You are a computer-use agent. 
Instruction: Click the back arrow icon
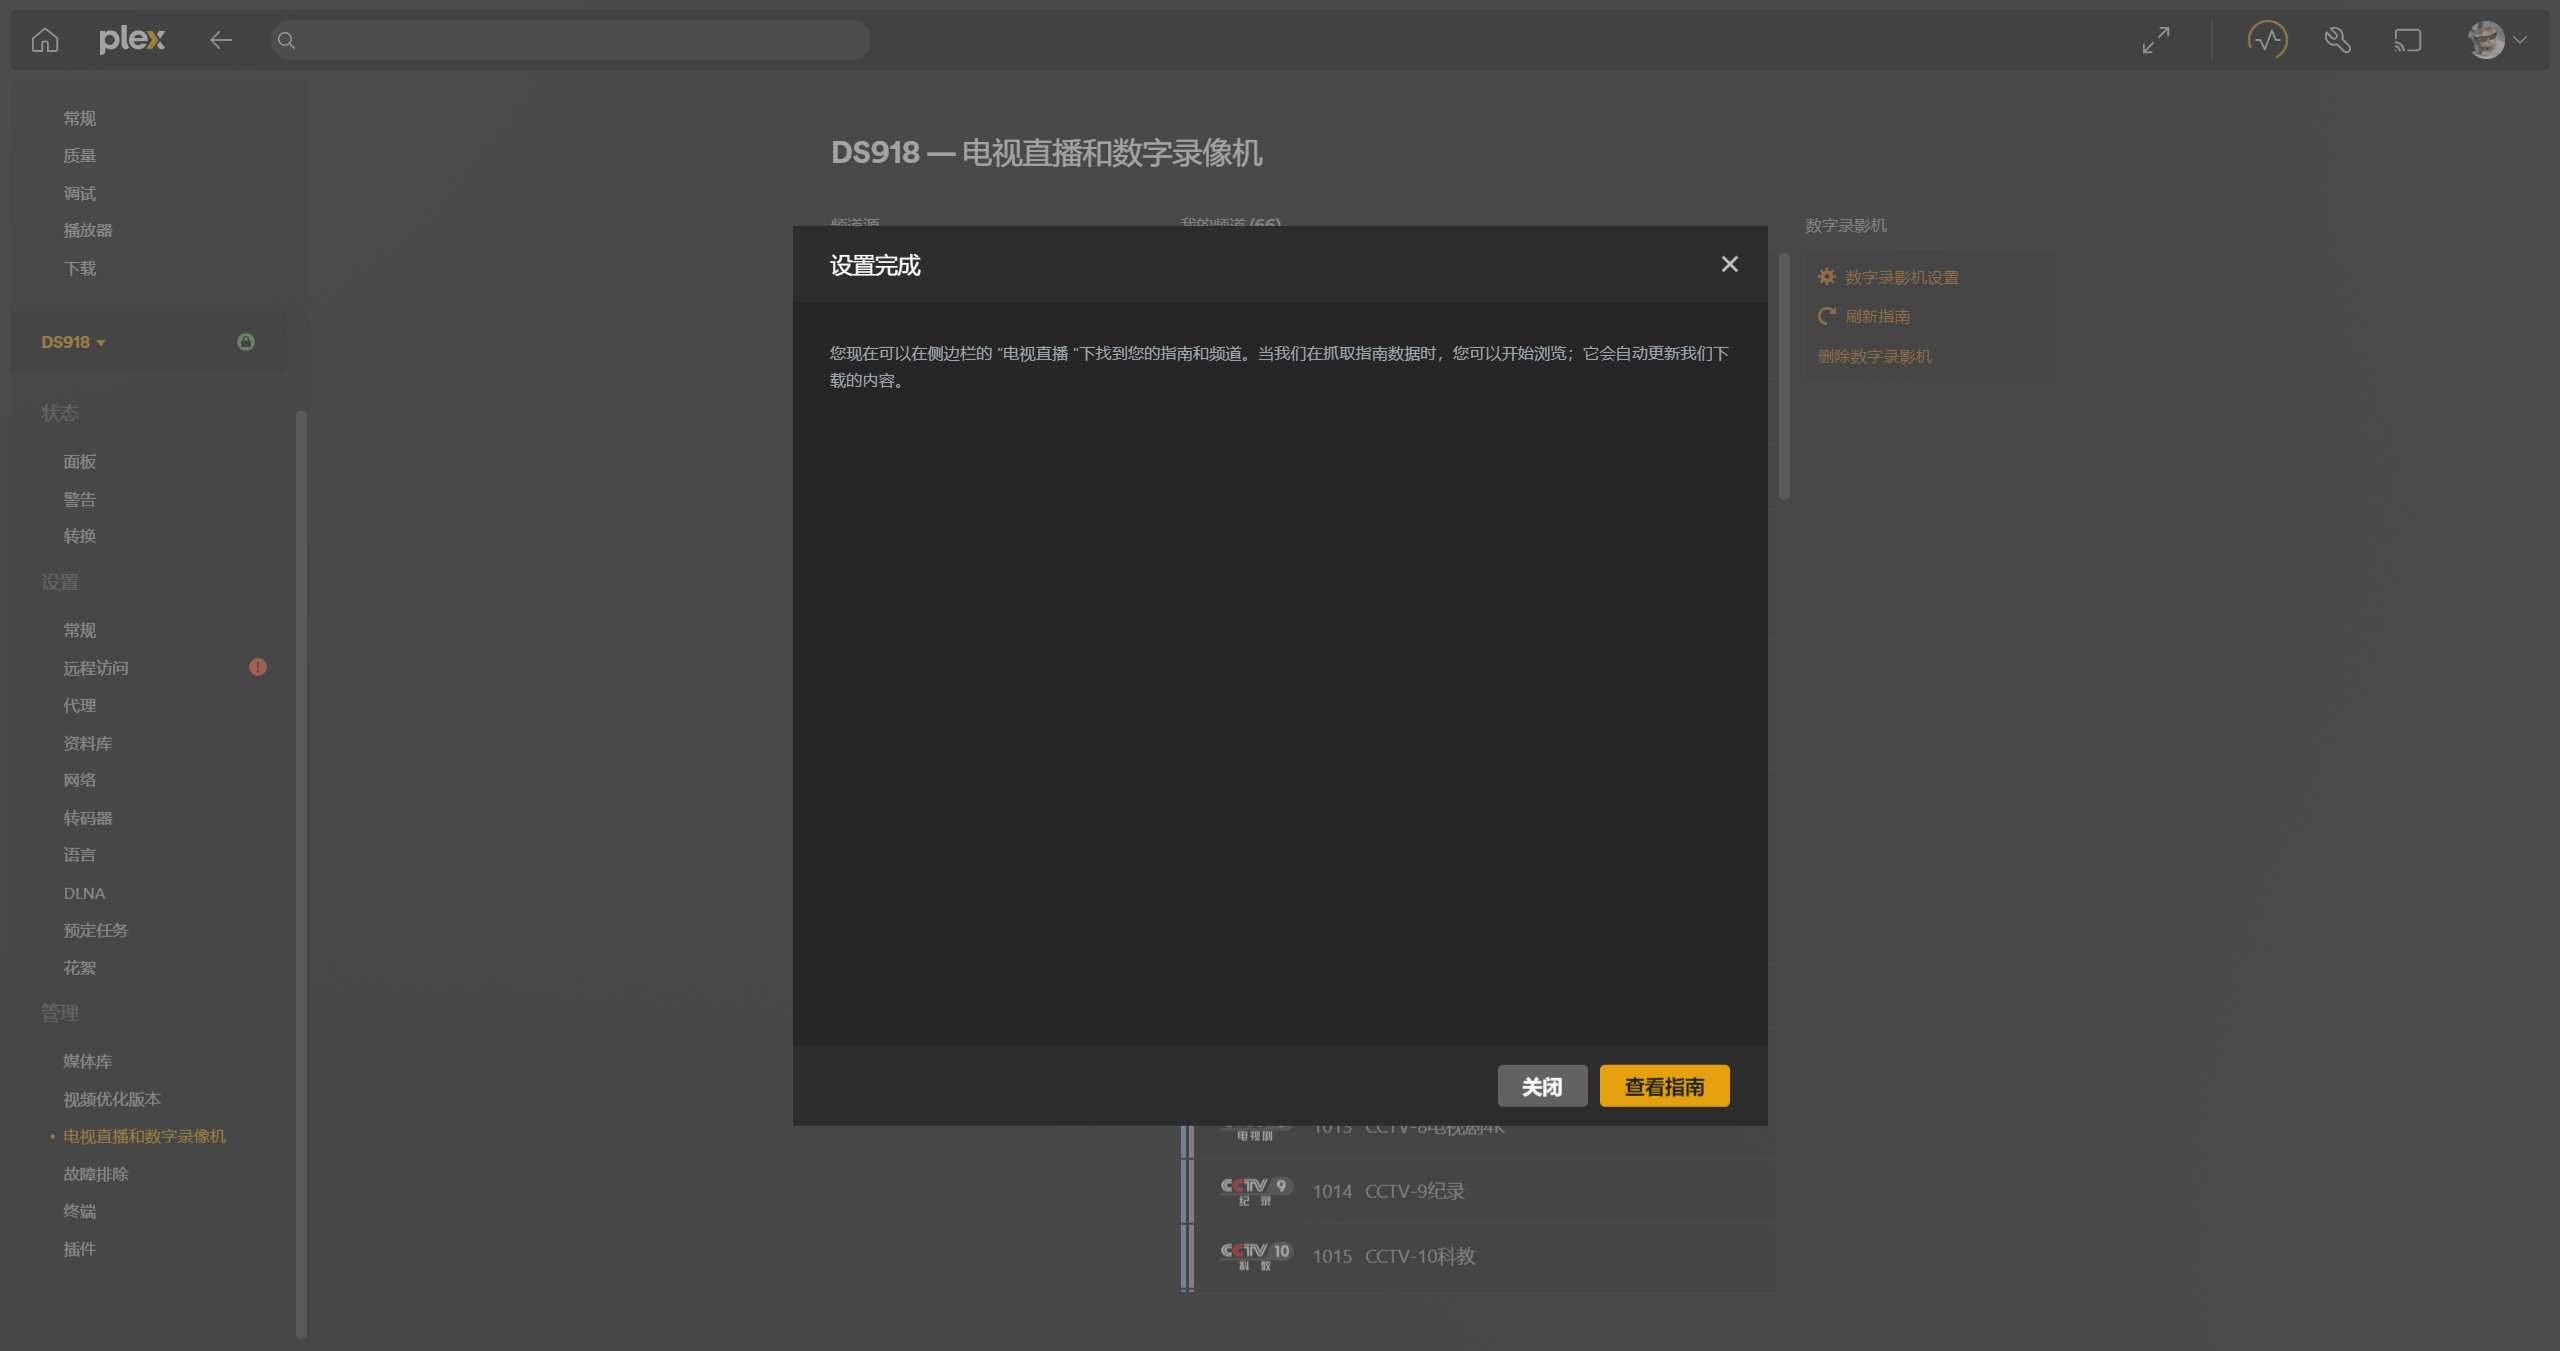coord(220,40)
